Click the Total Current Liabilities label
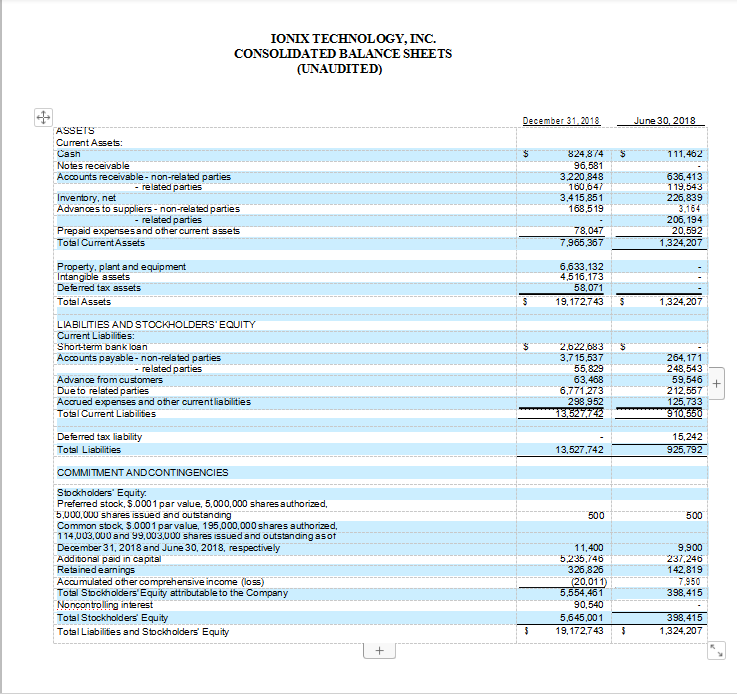The width and height of the screenshot is (737, 694). click(x=106, y=414)
